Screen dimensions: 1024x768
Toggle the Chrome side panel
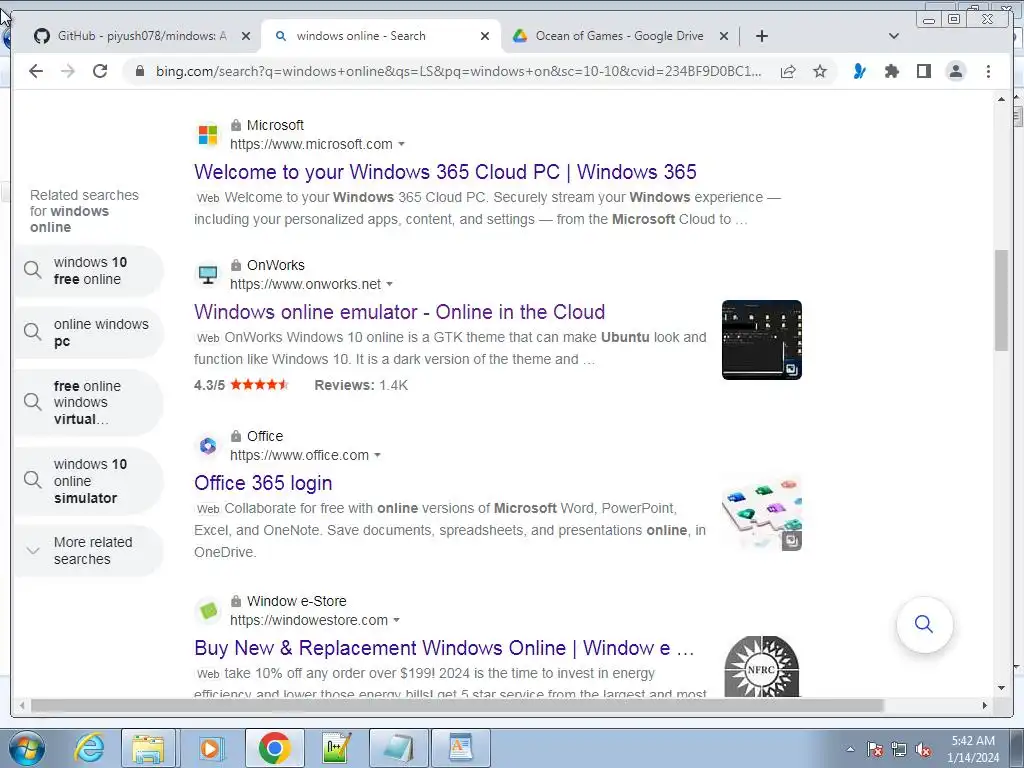pyautogui.click(x=923, y=71)
